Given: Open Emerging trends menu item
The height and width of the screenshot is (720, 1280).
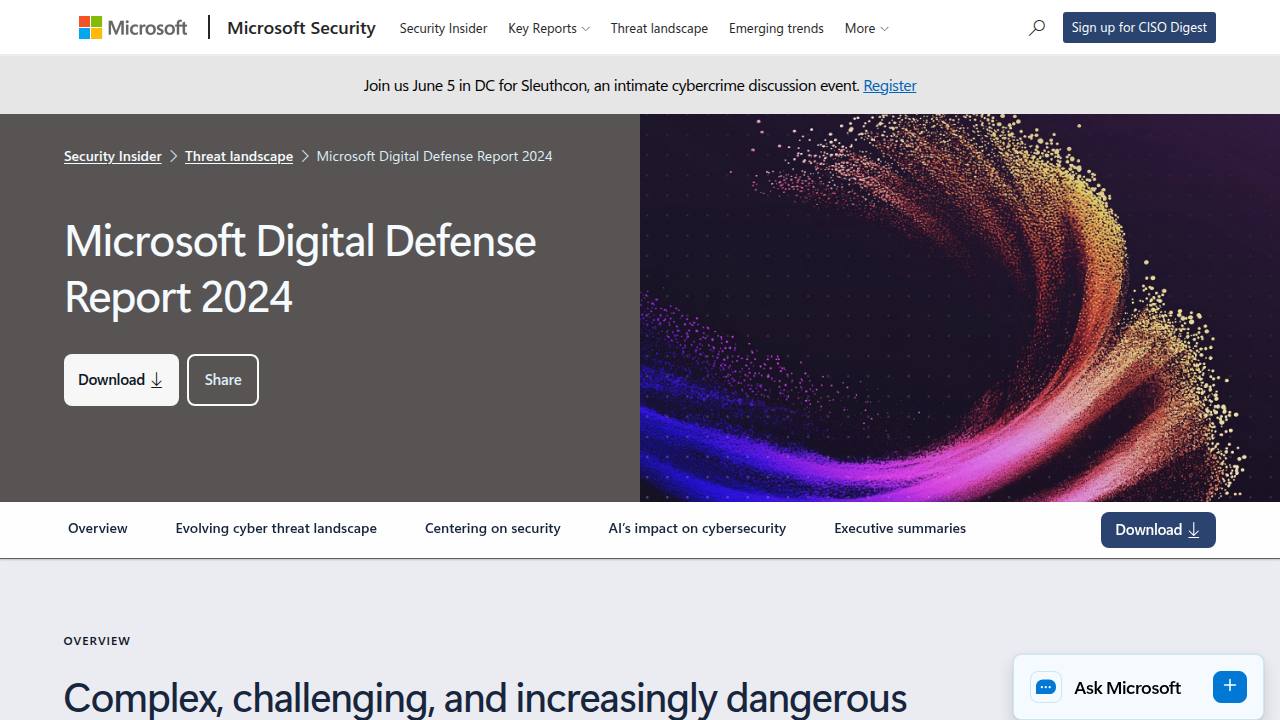Looking at the screenshot, I should (776, 28).
